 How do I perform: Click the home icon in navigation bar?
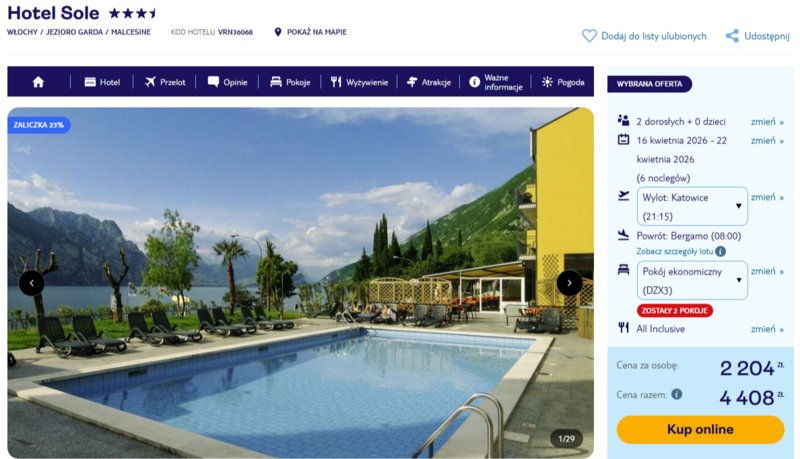click(38, 82)
